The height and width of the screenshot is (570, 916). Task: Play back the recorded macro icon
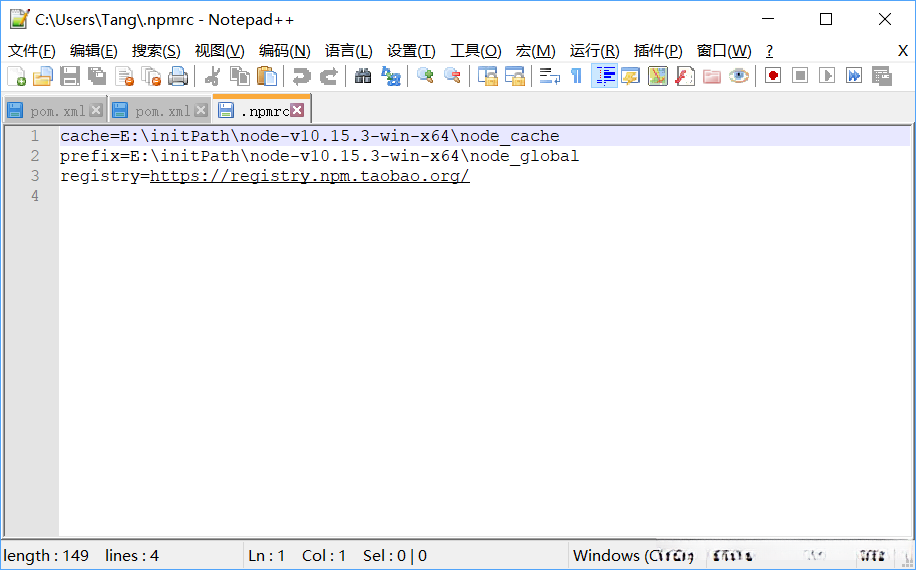pyautogui.click(x=827, y=76)
